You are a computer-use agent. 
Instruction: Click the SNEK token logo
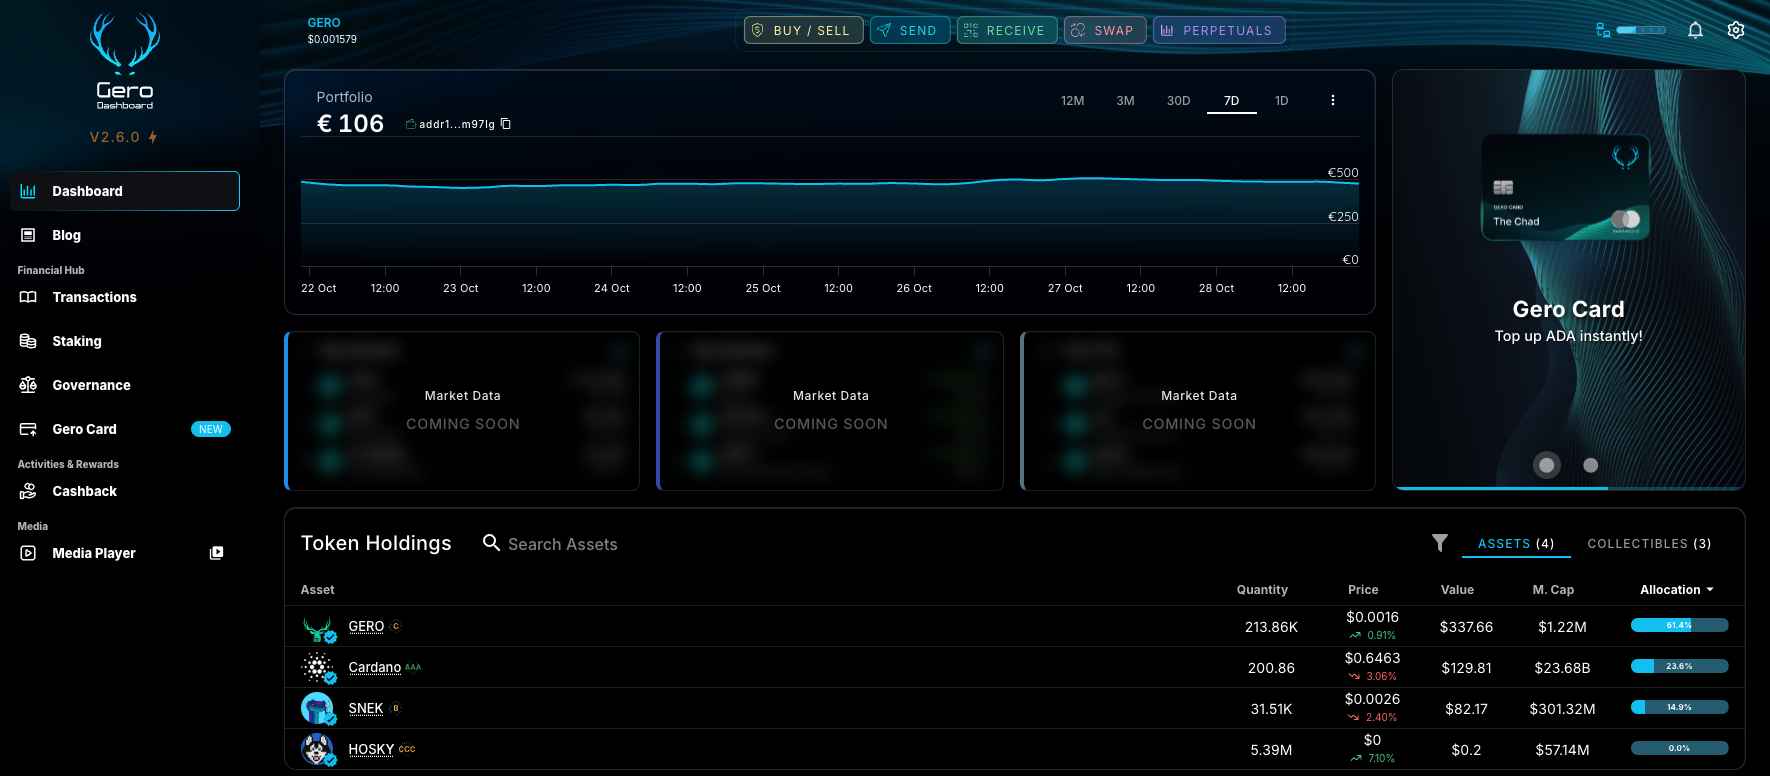pos(318,708)
